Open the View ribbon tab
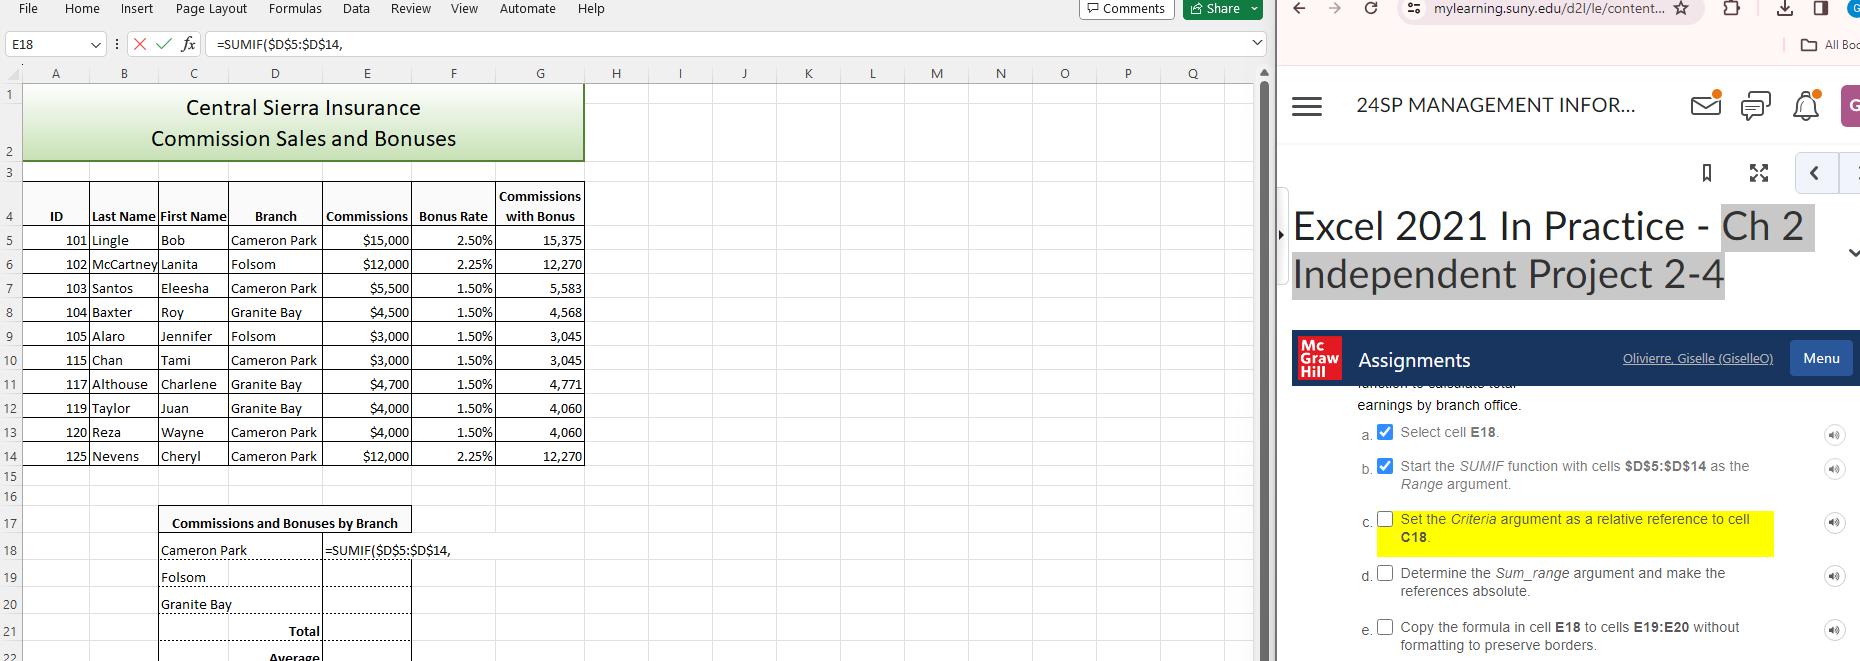This screenshot has height=661, width=1860. (464, 8)
